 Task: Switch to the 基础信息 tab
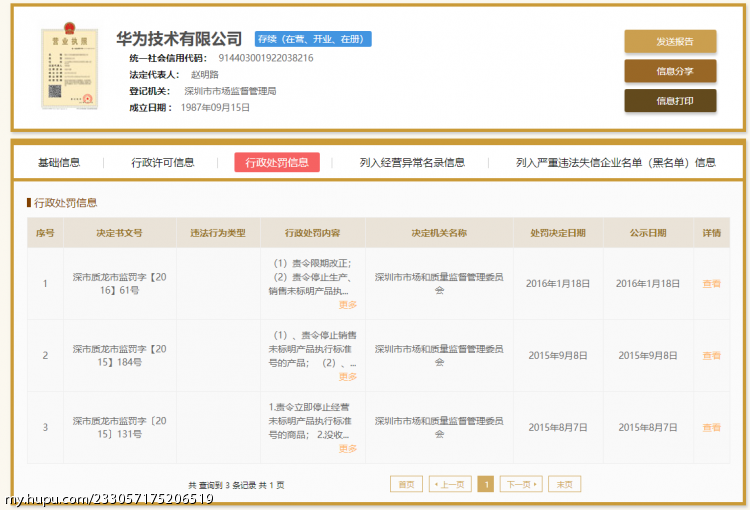coord(59,163)
